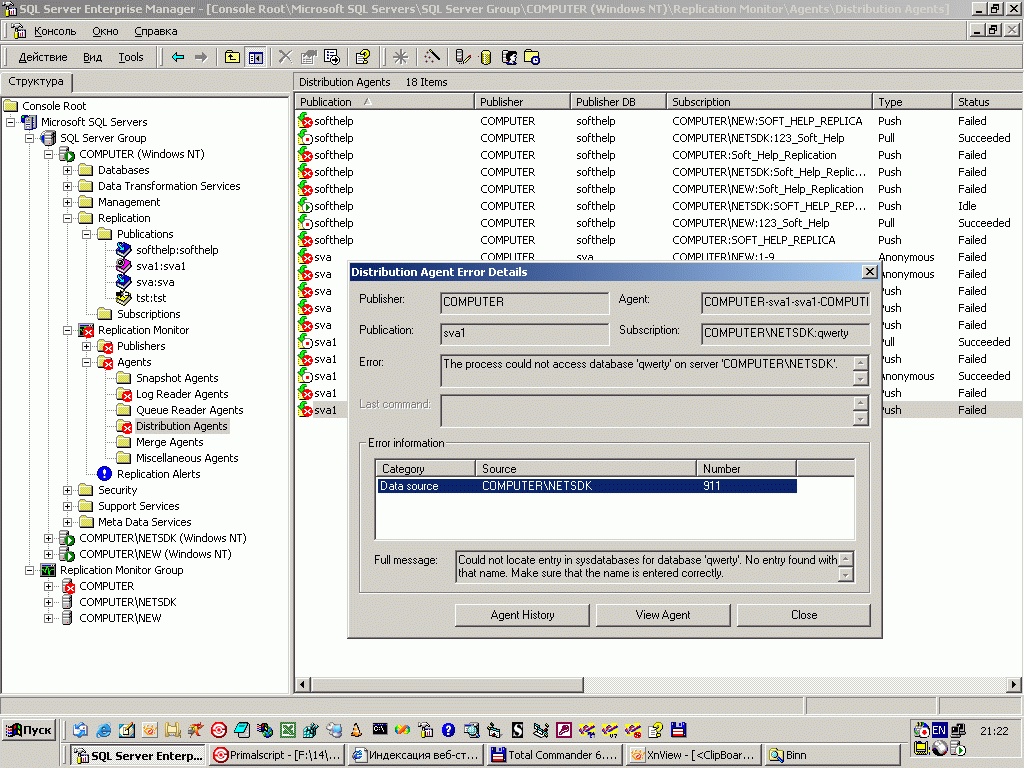Select Log Reader Agents in the tree
Image resolution: width=1024 pixels, height=768 pixels.
tap(182, 394)
